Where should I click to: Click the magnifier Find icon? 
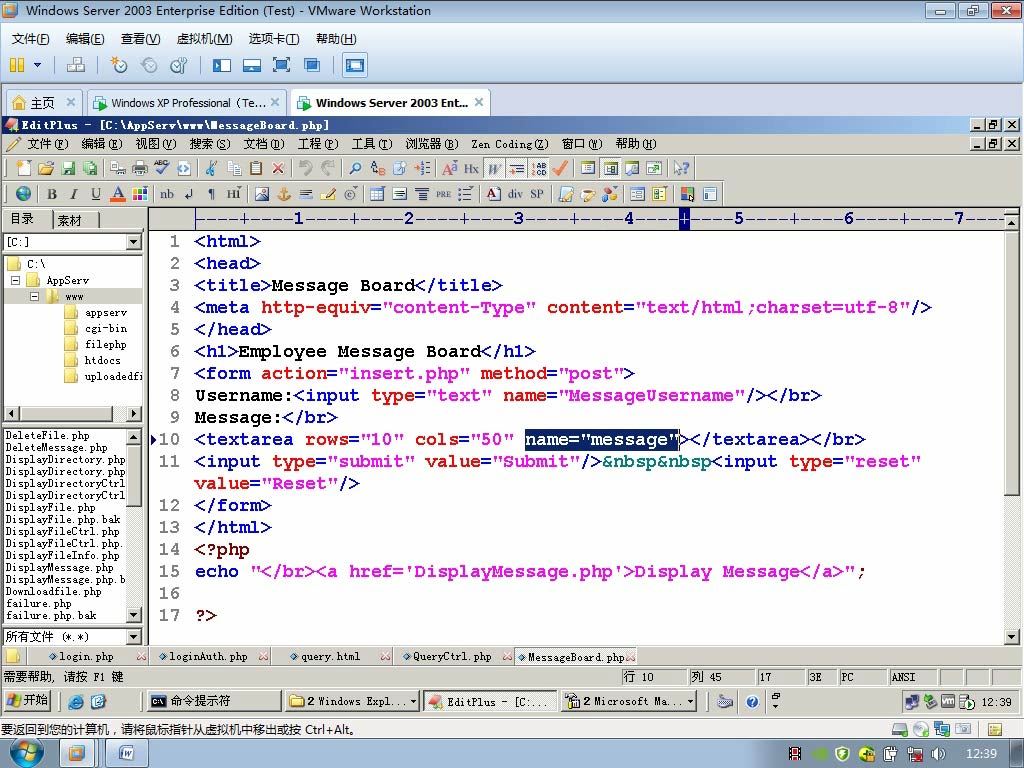click(355, 169)
